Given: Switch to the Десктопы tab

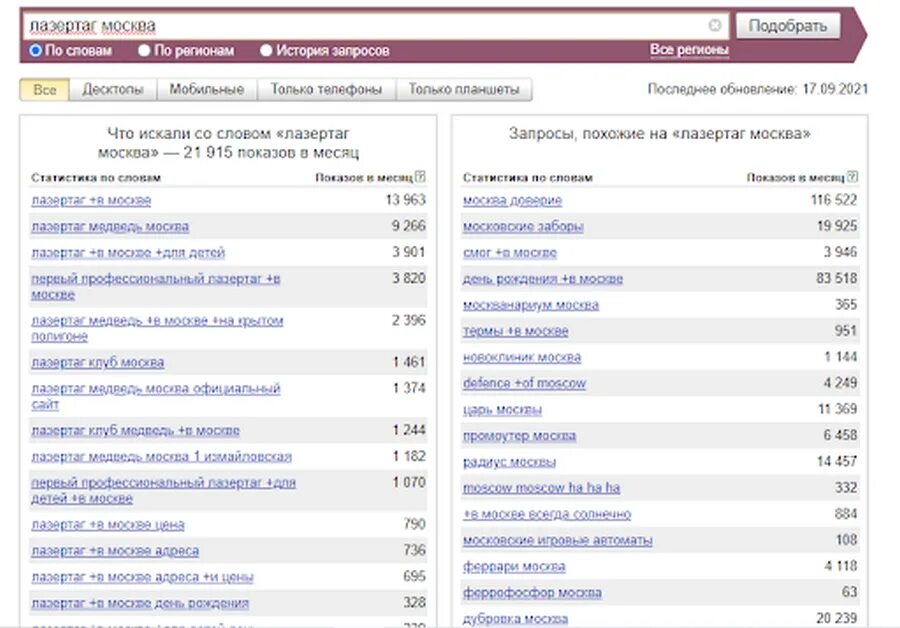Looking at the screenshot, I should [x=112, y=90].
